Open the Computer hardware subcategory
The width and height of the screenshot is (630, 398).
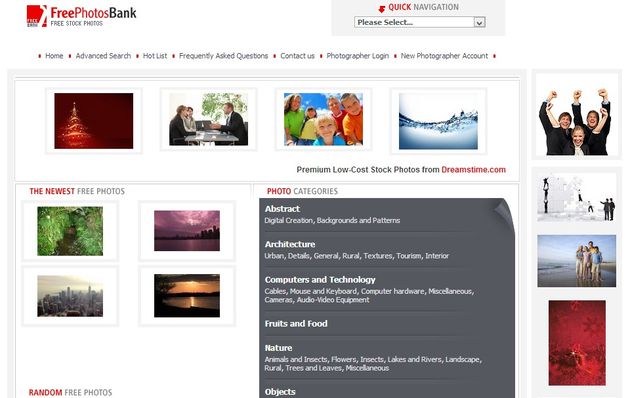392,291
